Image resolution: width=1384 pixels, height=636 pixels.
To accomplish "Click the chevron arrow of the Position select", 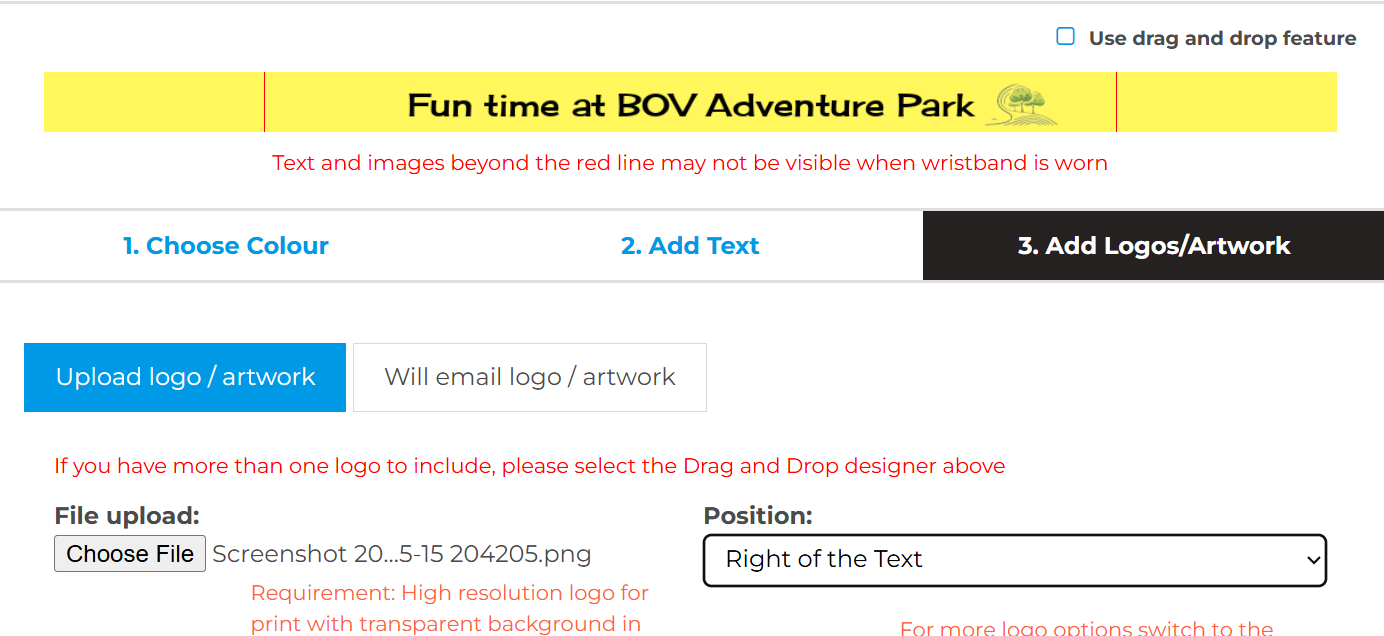I will pos(1313,561).
